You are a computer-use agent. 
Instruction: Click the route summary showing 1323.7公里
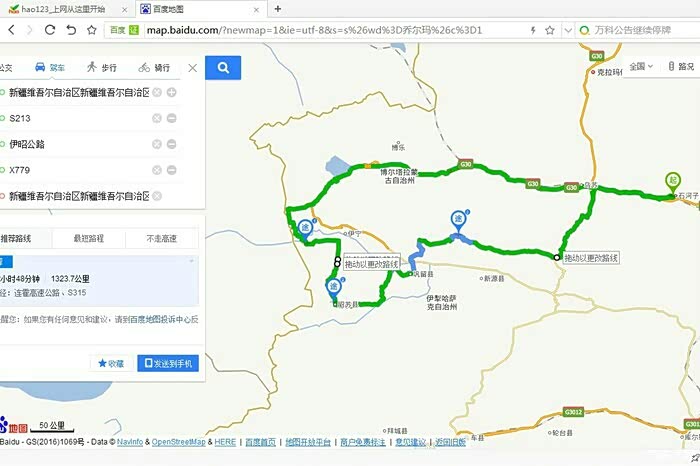point(99,281)
